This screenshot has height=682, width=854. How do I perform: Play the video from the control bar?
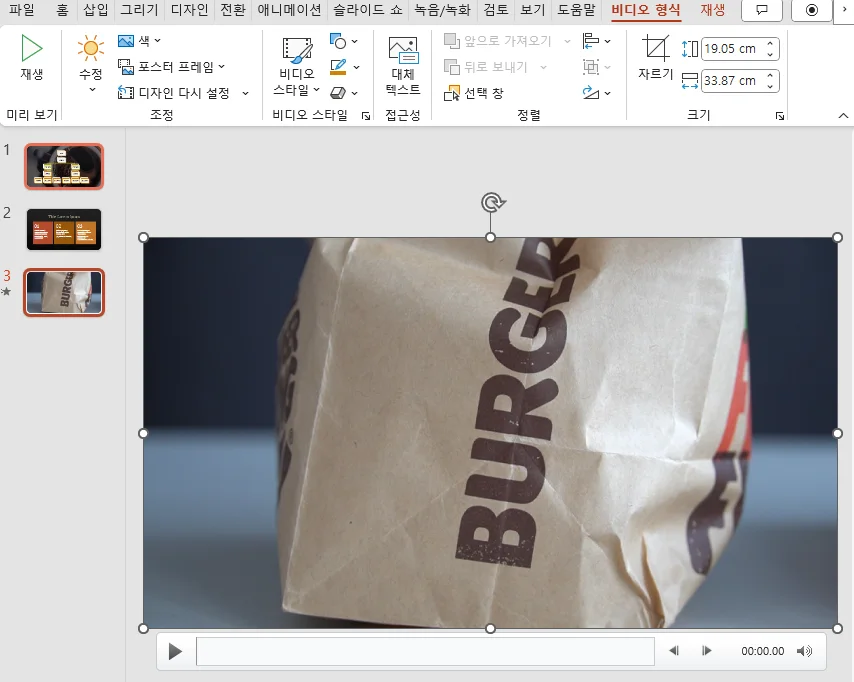pos(175,651)
